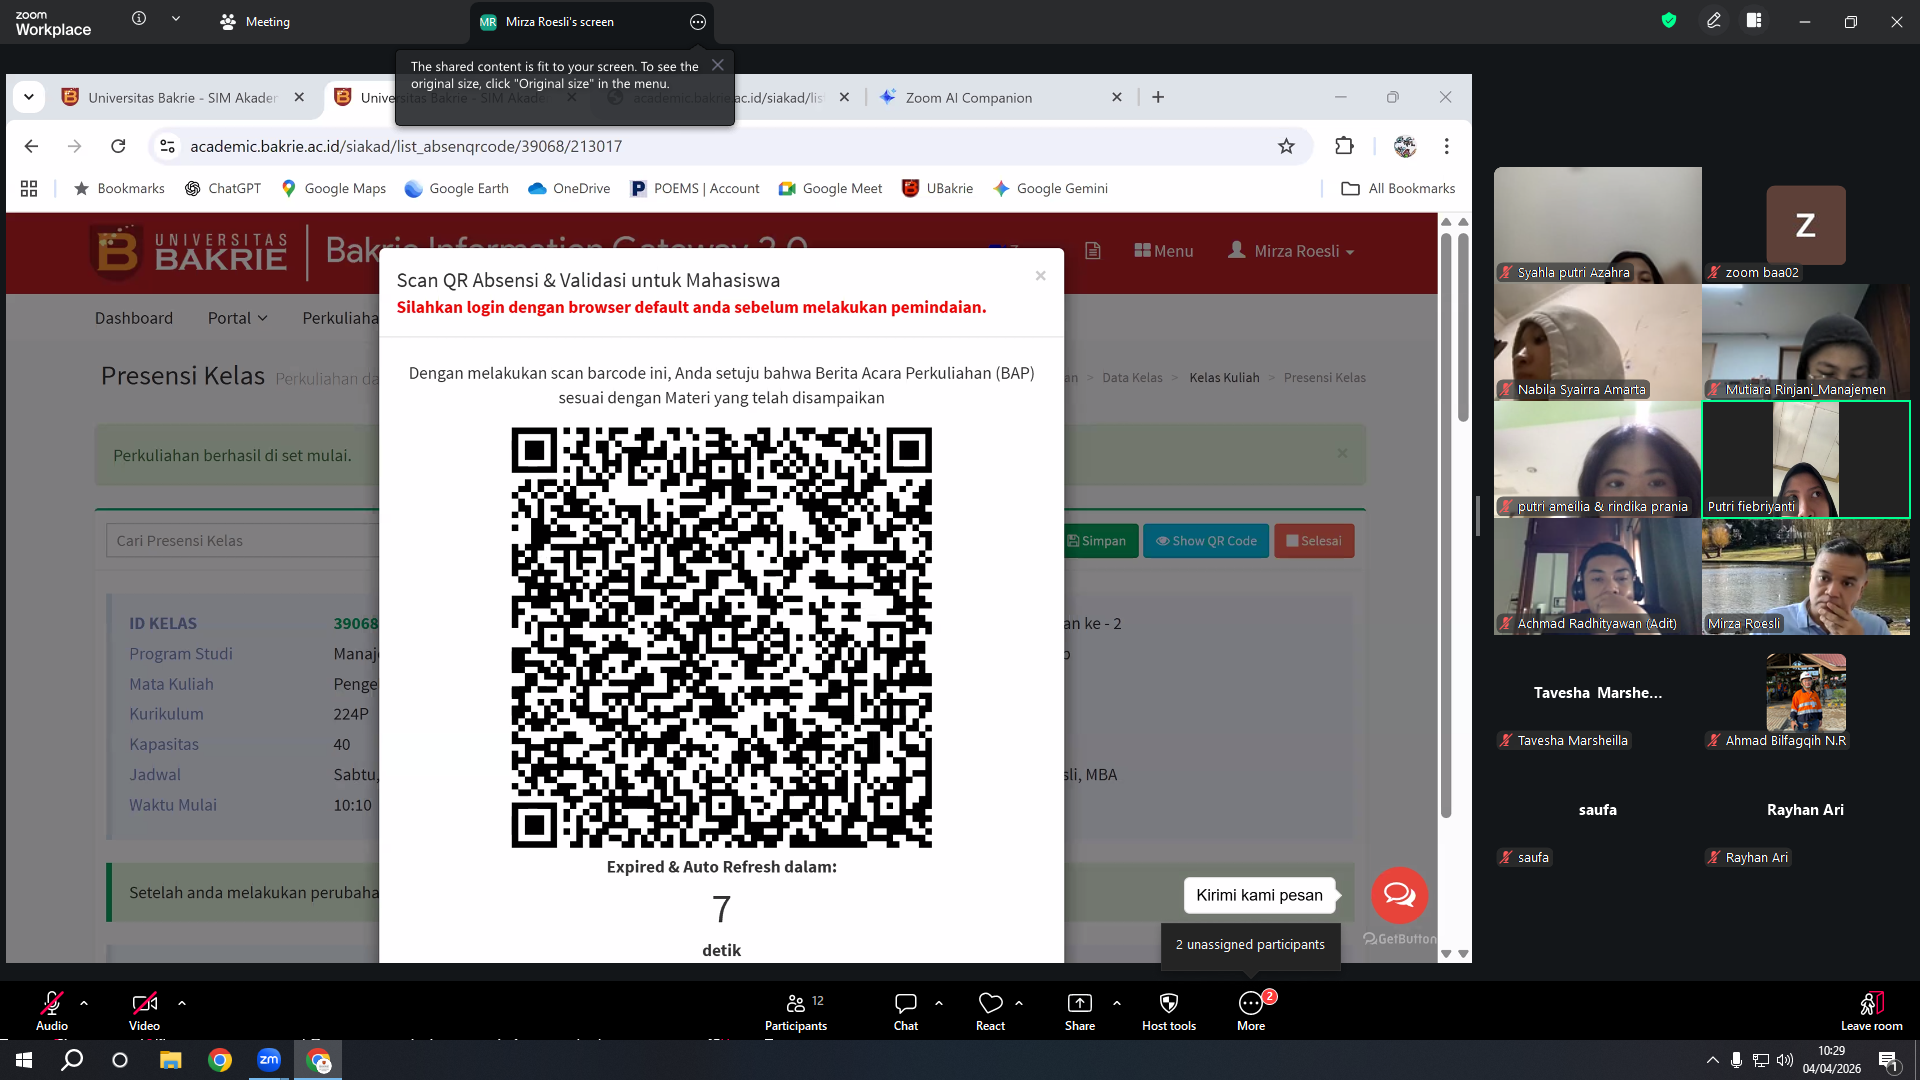Close the QR Absensi modal dialog
Image resolution: width=1920 pixels, height=1080 pixels.
[x=1040, y=276]
